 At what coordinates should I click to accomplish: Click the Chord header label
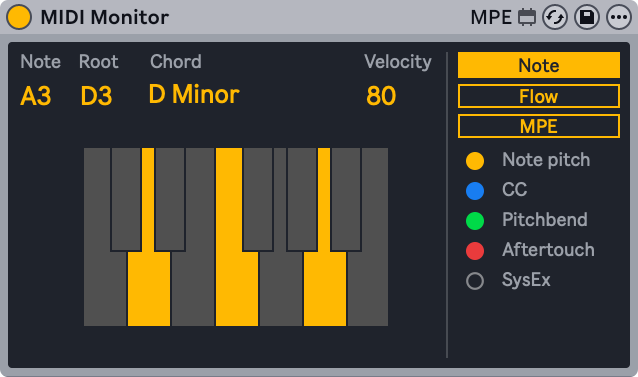coord(176,62)
